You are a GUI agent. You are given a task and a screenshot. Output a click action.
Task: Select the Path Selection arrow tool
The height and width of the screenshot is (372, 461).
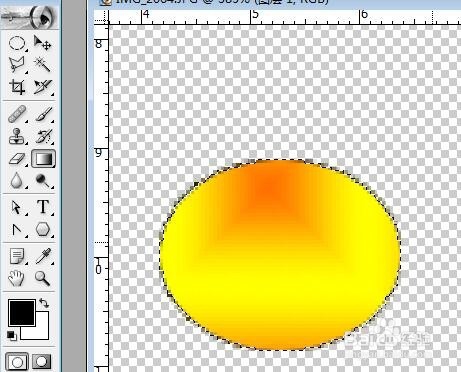[17, 207]
